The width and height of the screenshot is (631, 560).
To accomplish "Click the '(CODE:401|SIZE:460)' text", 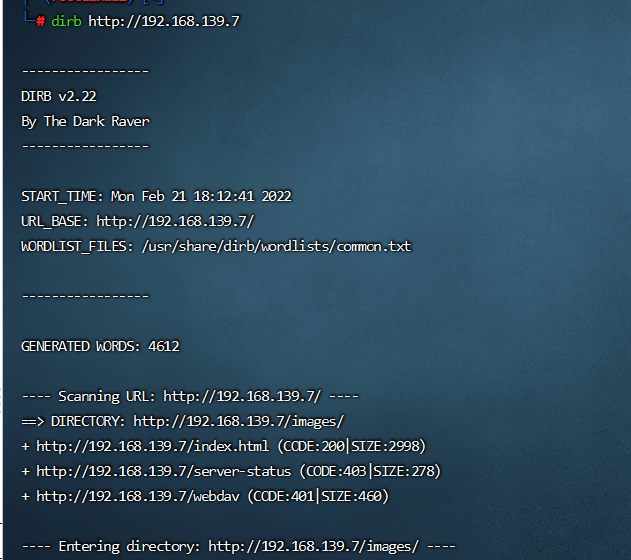I will tap(318, 496).
